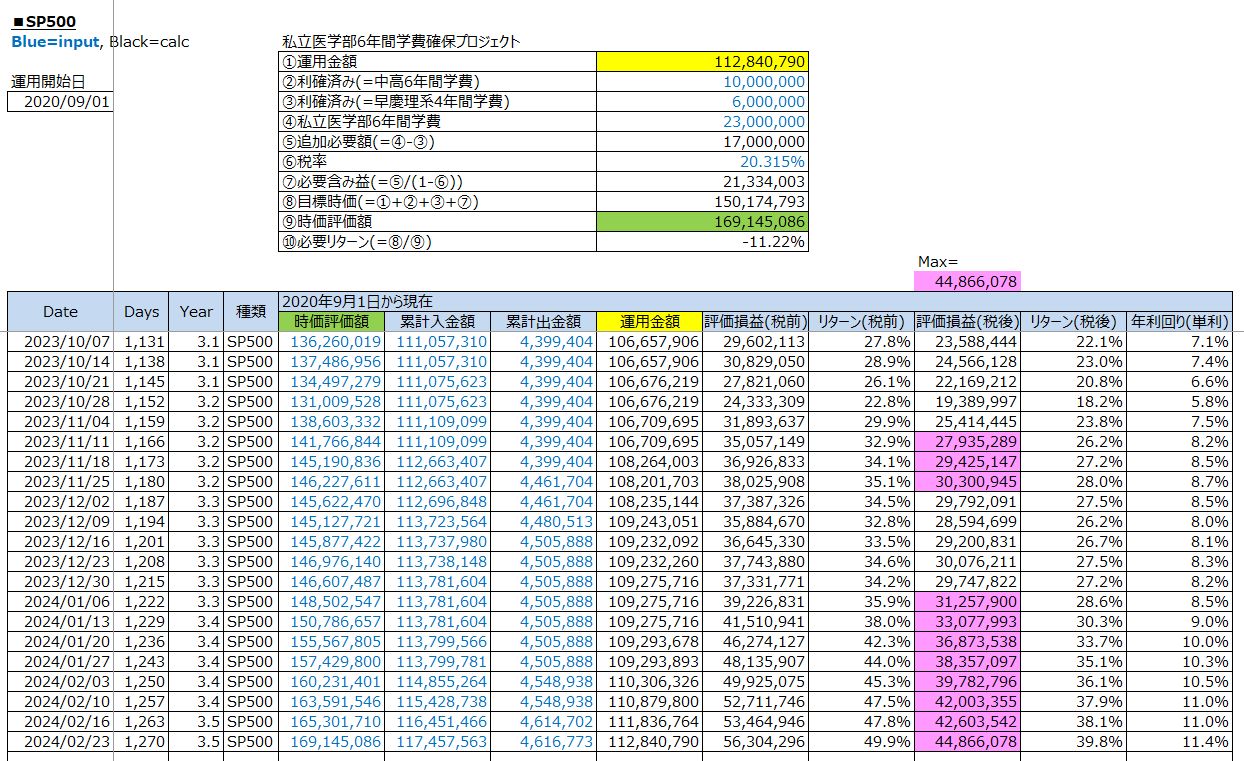The height and width of the screenshot is (761, 1244).
Task: Click the yellow 運用金額 column header
Action: [x=649, y=322]
